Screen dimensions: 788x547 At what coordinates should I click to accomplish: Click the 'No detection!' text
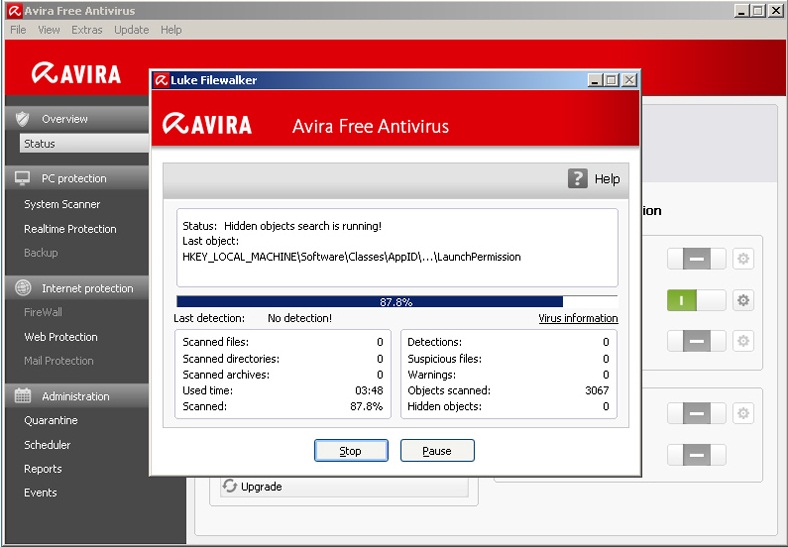click(x=300, y=318)
